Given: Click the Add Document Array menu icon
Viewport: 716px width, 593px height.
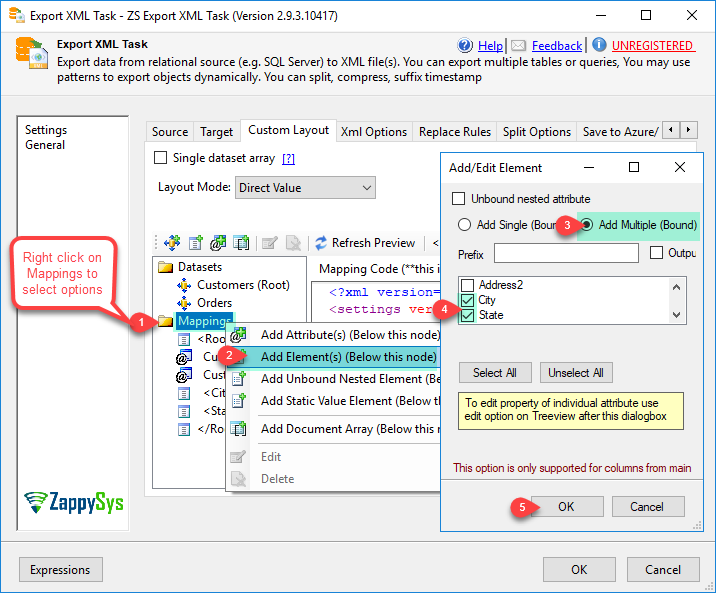Looking at the screenshot, I should (238, 429).
